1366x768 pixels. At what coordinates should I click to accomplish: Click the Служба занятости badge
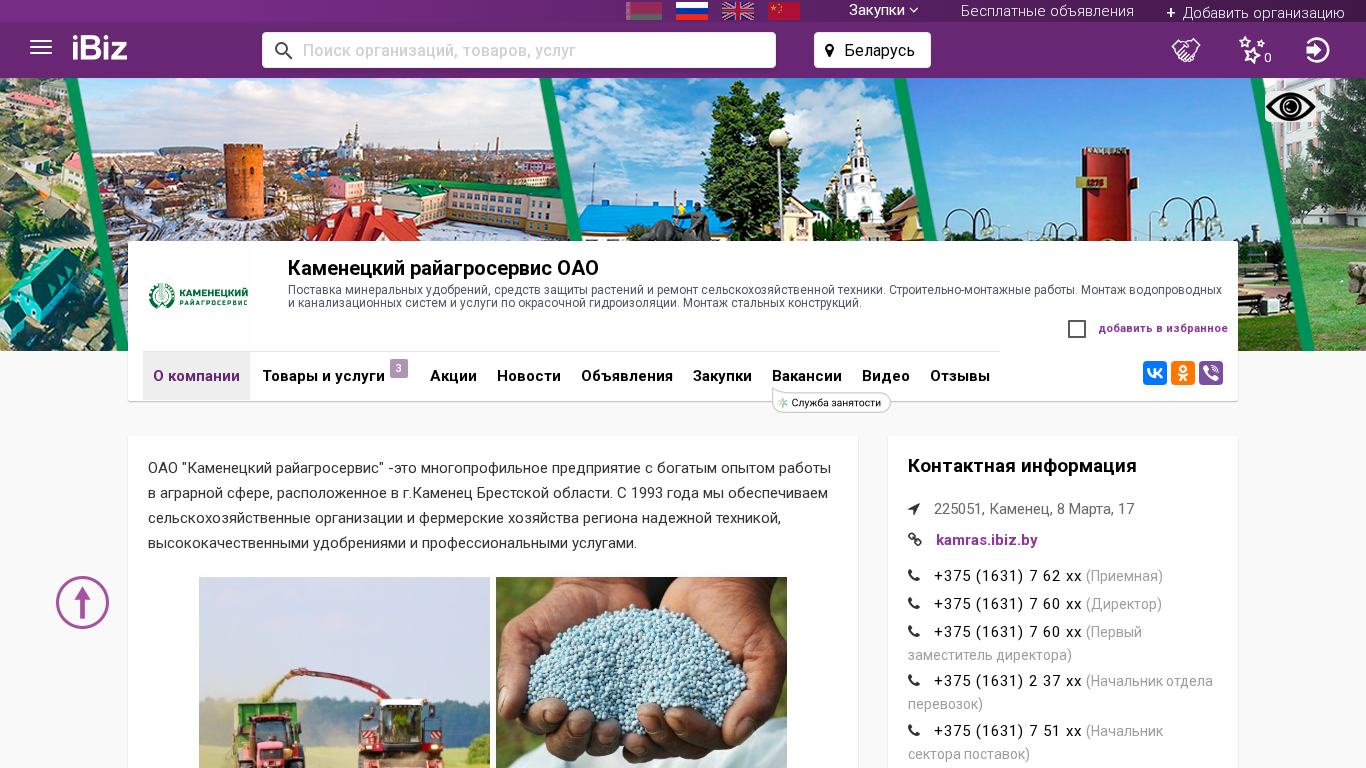(831, 403)
